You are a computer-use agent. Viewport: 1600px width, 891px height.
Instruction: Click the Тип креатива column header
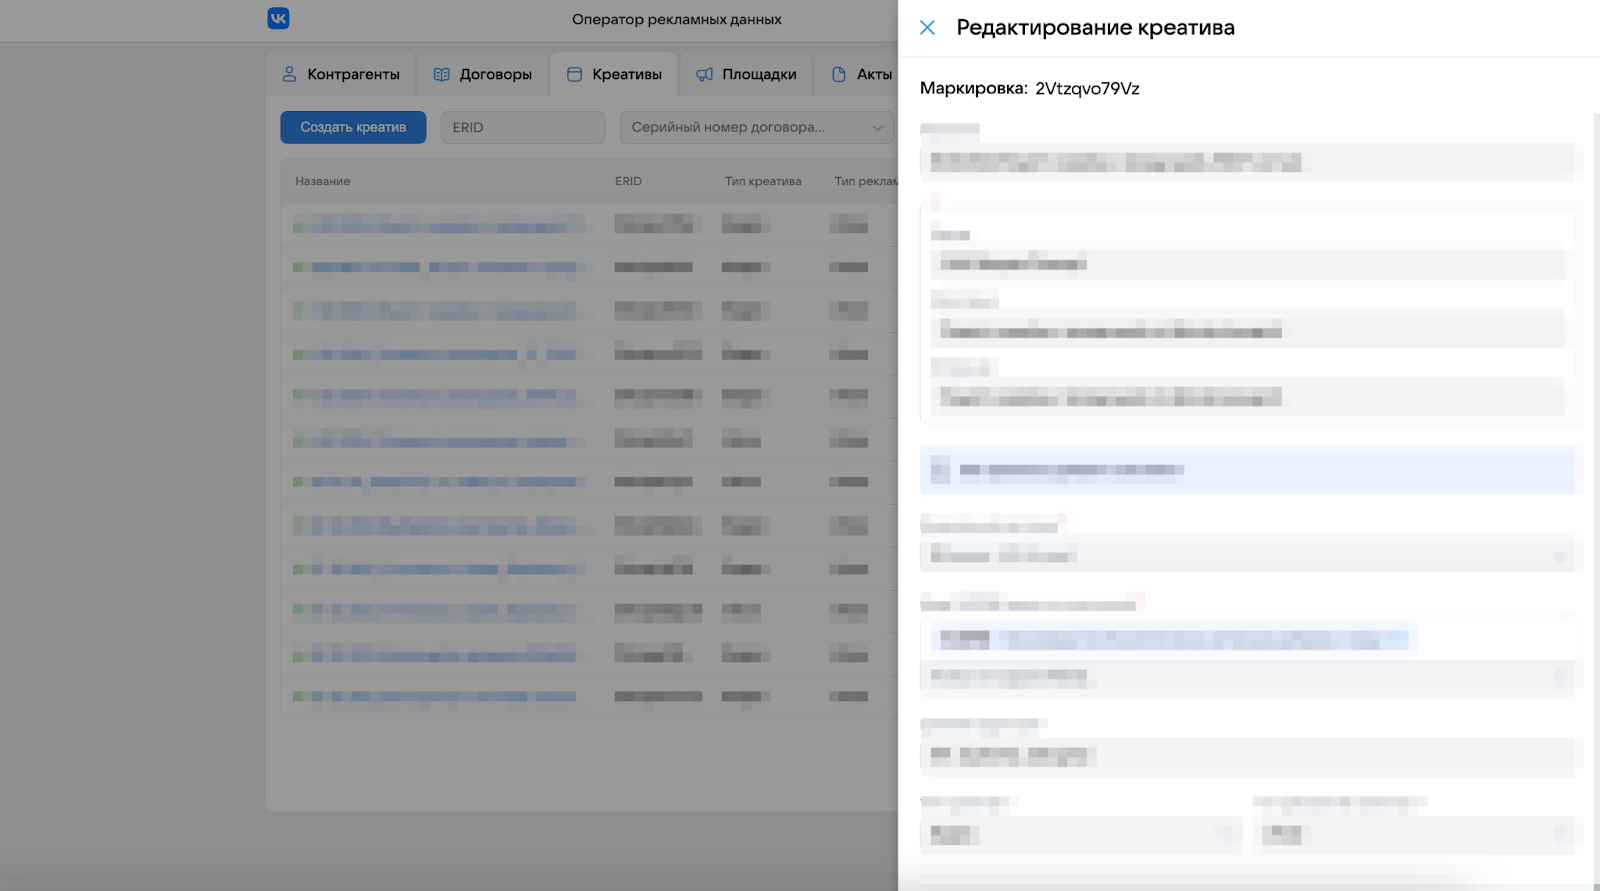click(x=763, y=181)
